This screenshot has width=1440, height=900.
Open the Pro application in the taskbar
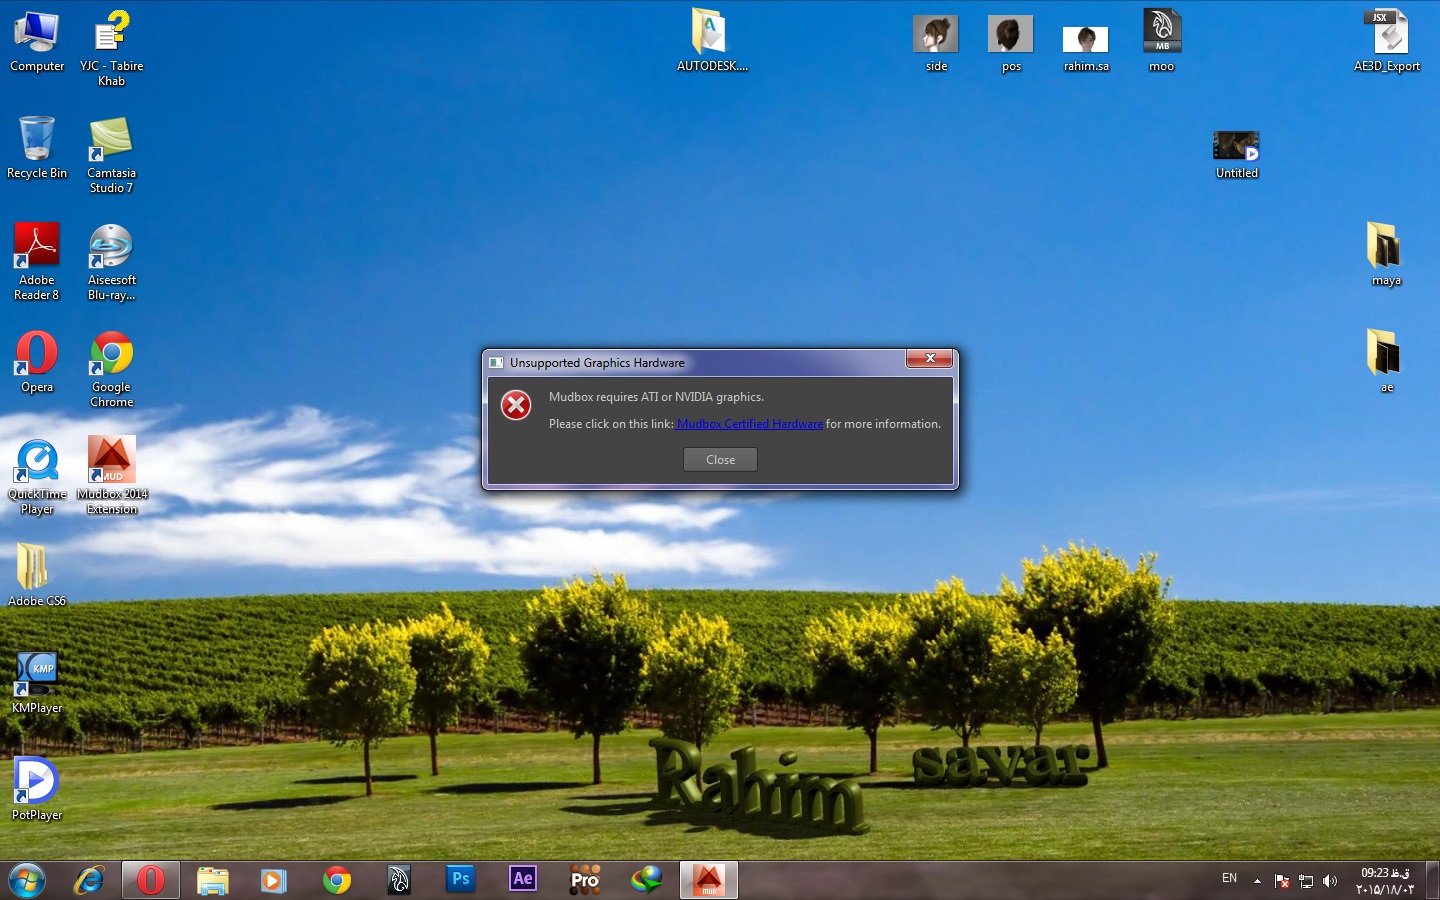[x=585, y=880]
